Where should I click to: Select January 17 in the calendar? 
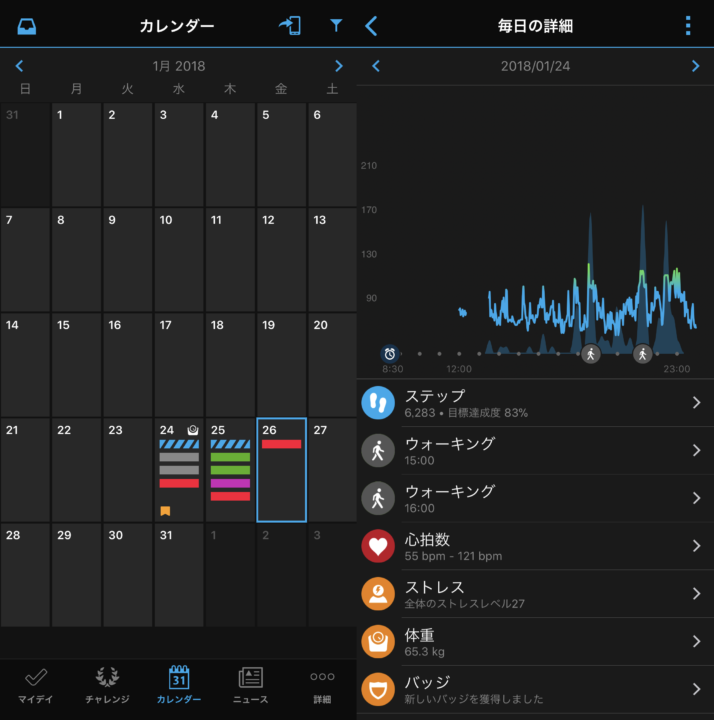pos(179,365)
